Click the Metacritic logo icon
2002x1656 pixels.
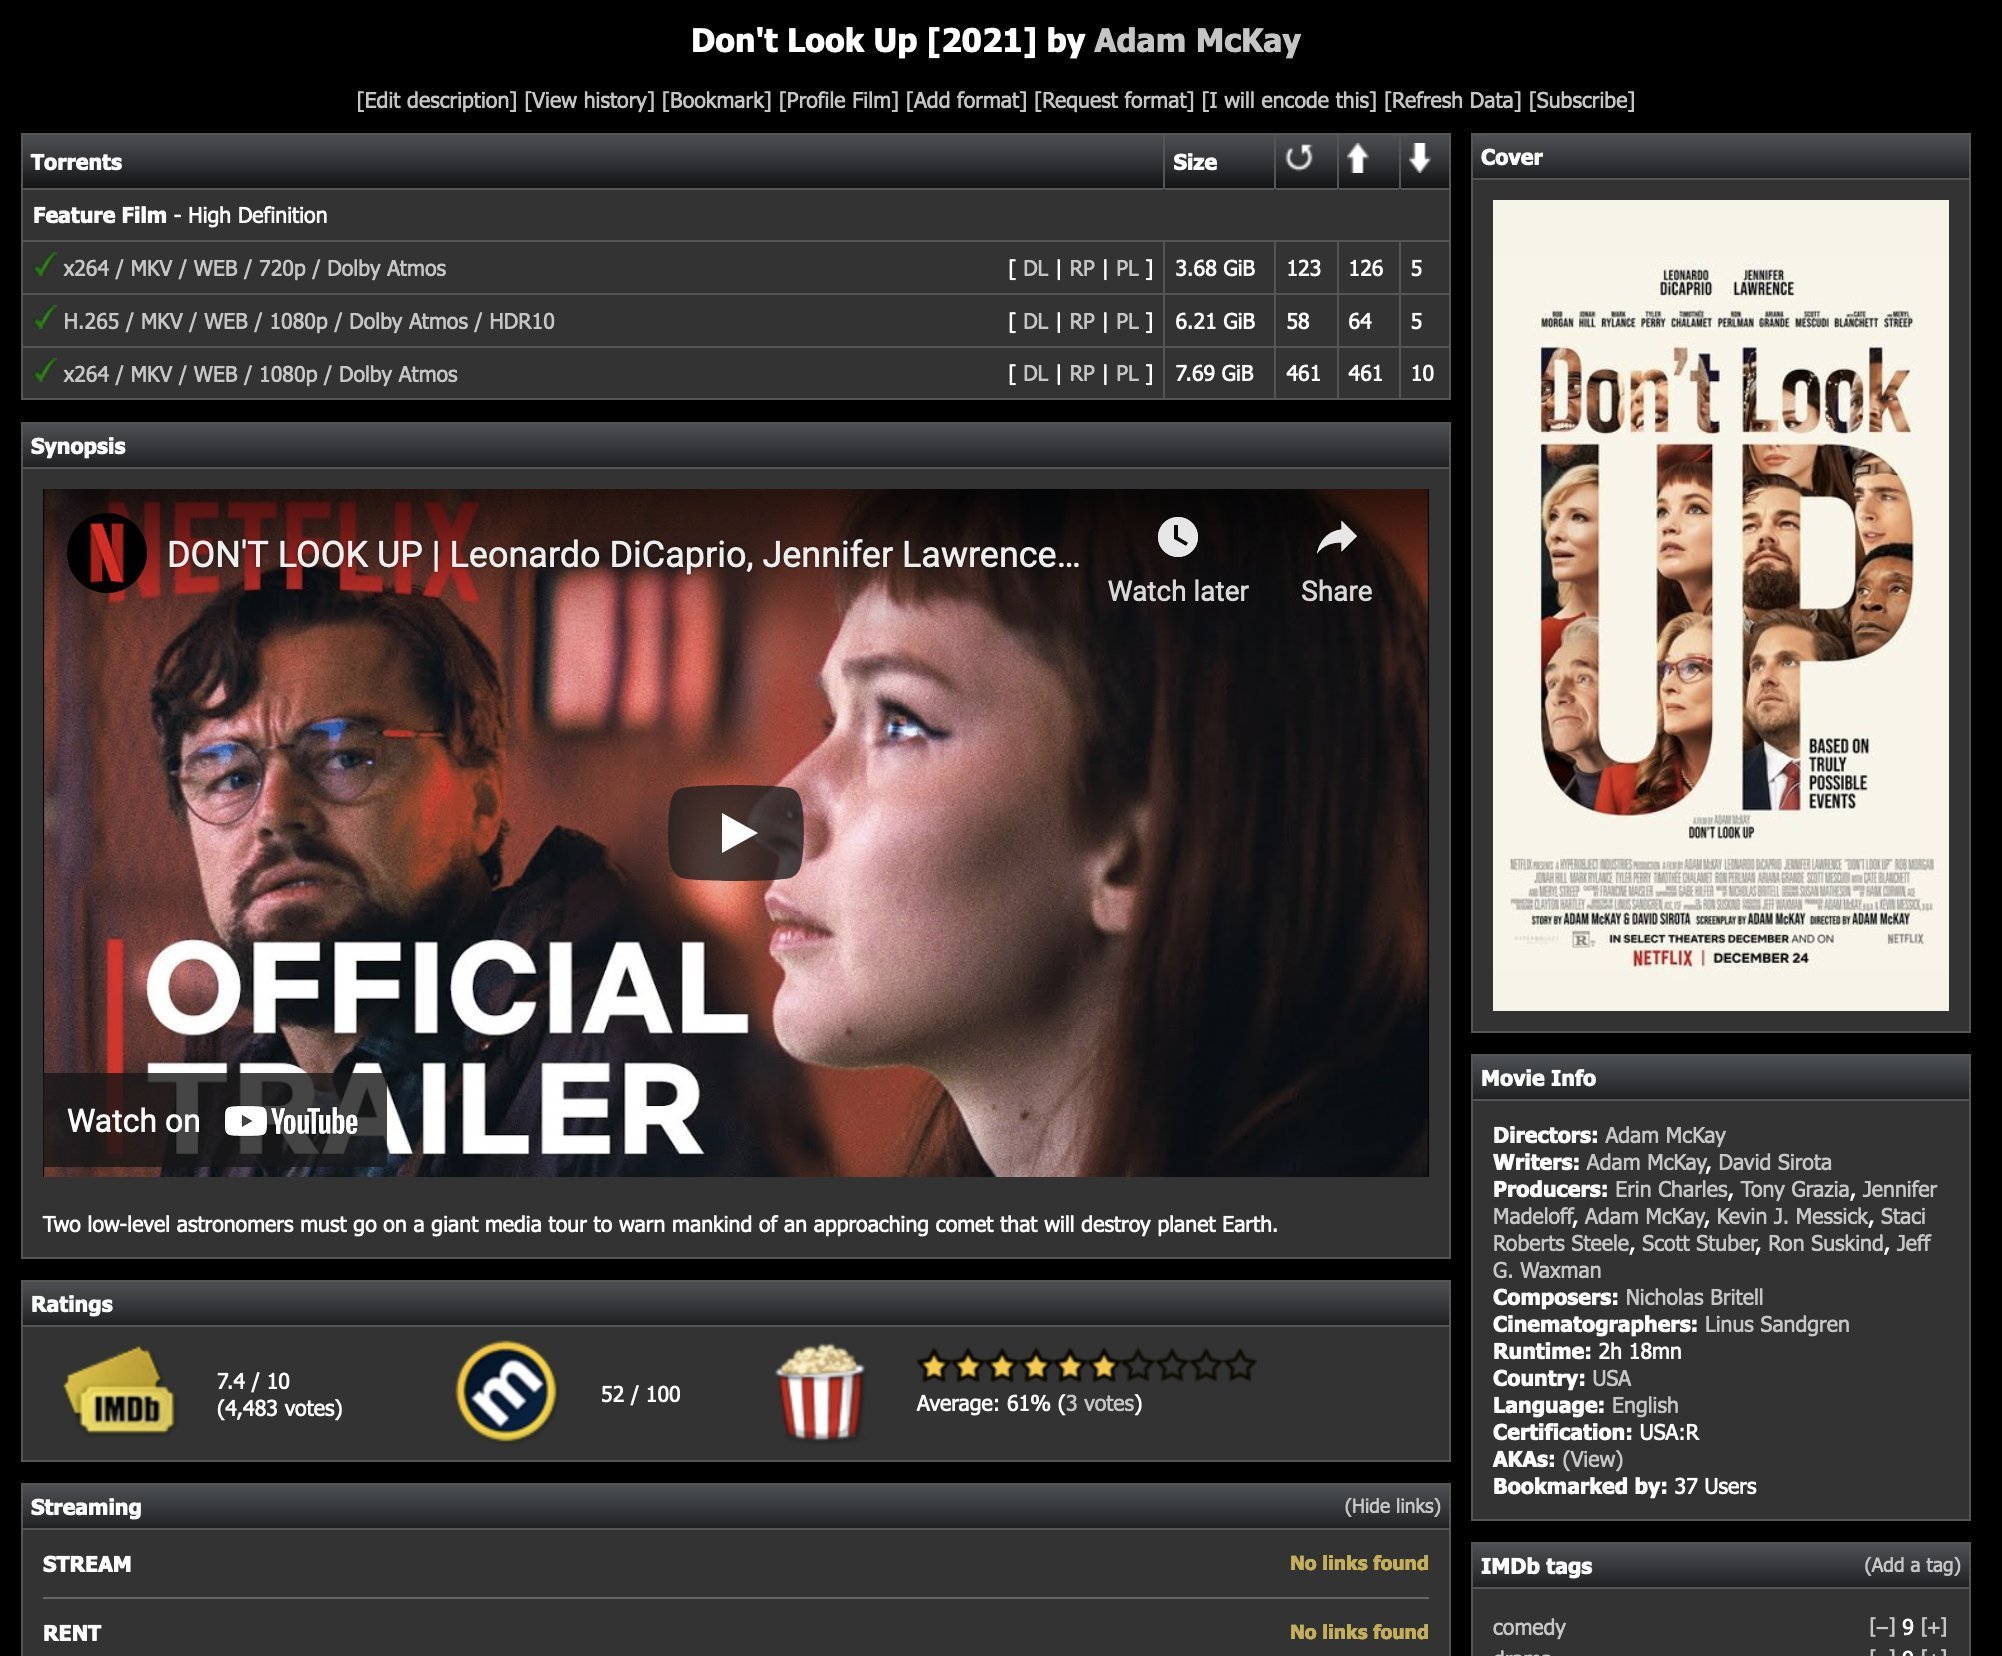[506, 1392]
